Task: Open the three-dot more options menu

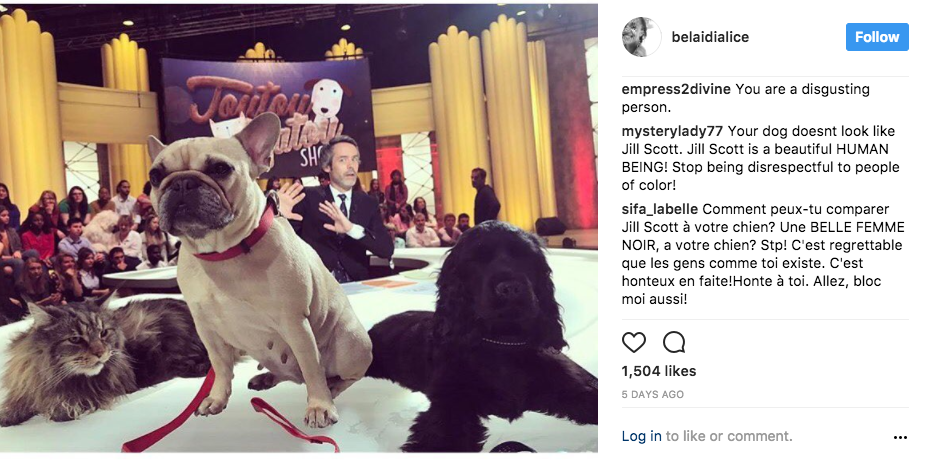Action: pos(900,437)
